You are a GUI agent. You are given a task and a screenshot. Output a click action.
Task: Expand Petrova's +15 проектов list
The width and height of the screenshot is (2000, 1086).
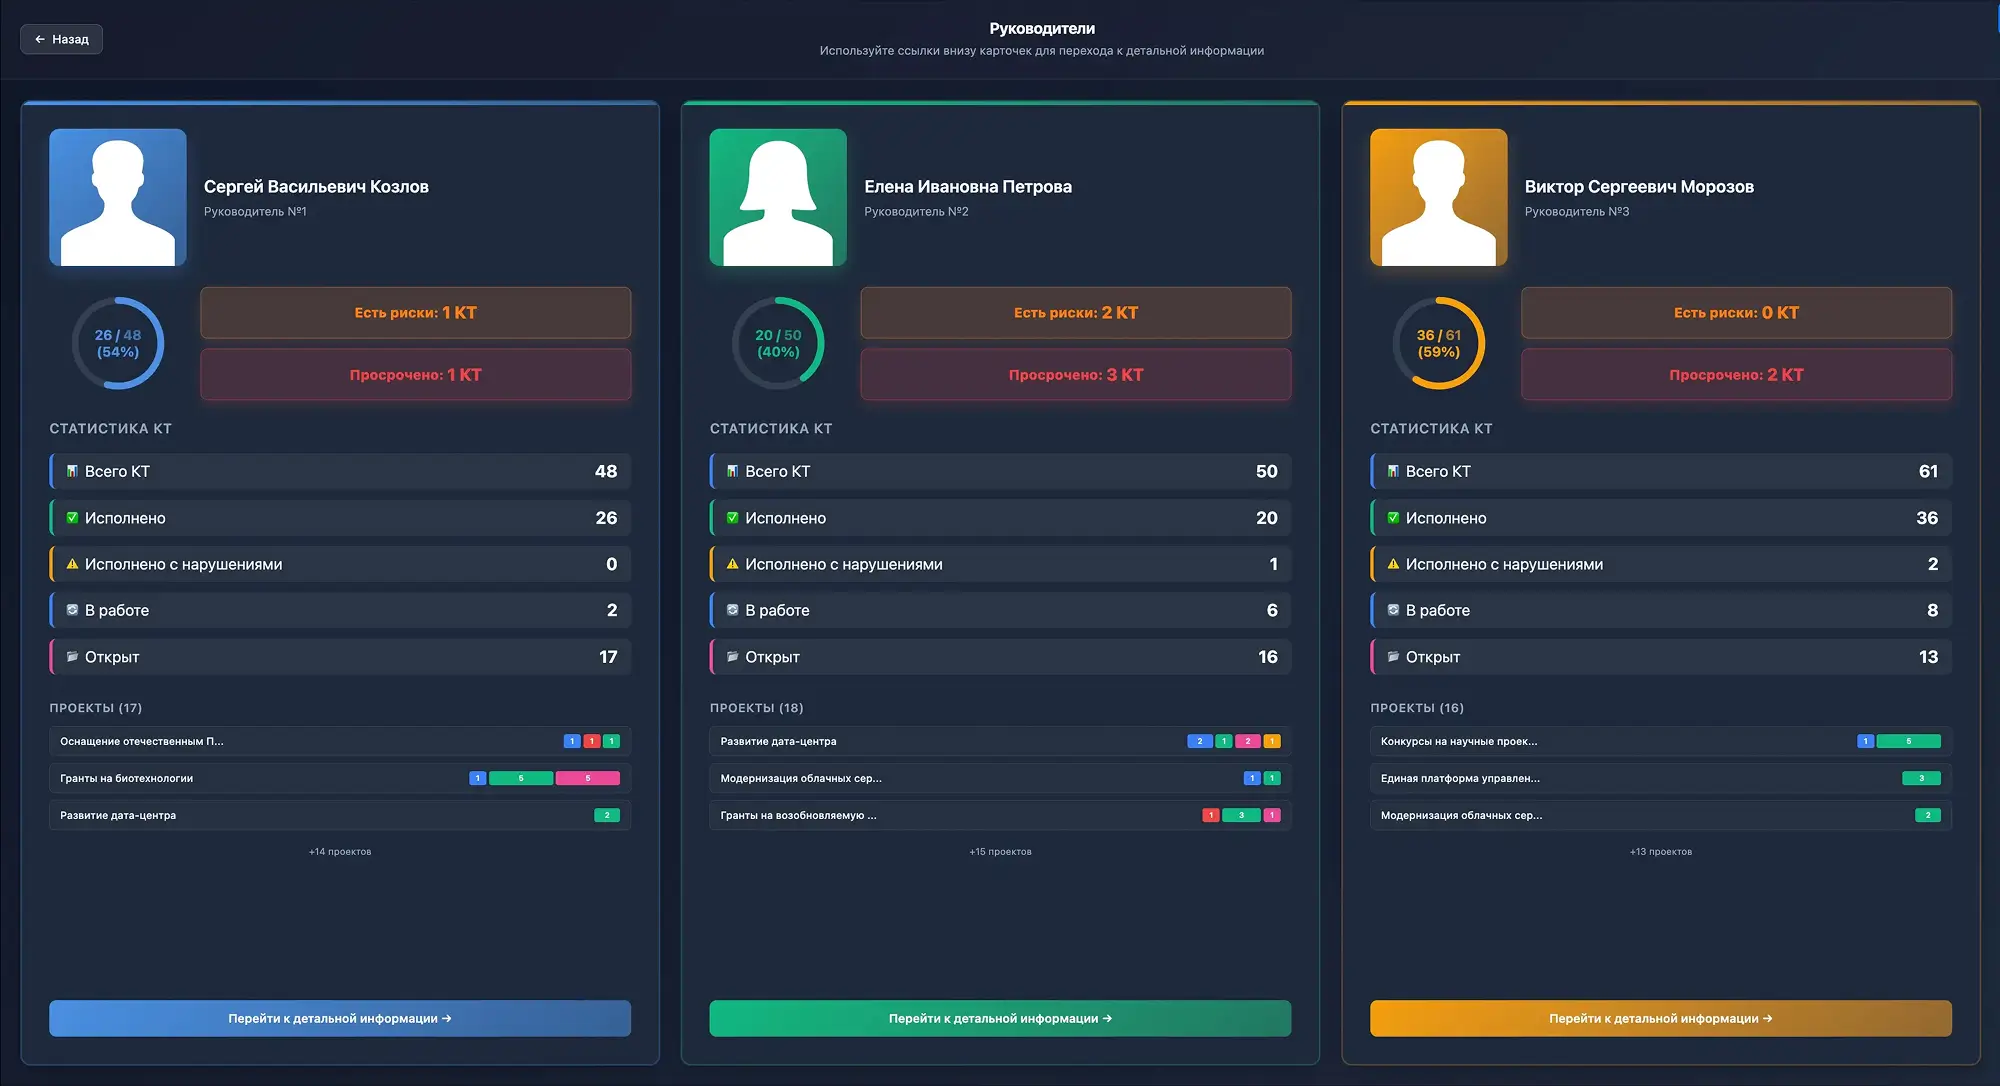(x=1000, y=852)
